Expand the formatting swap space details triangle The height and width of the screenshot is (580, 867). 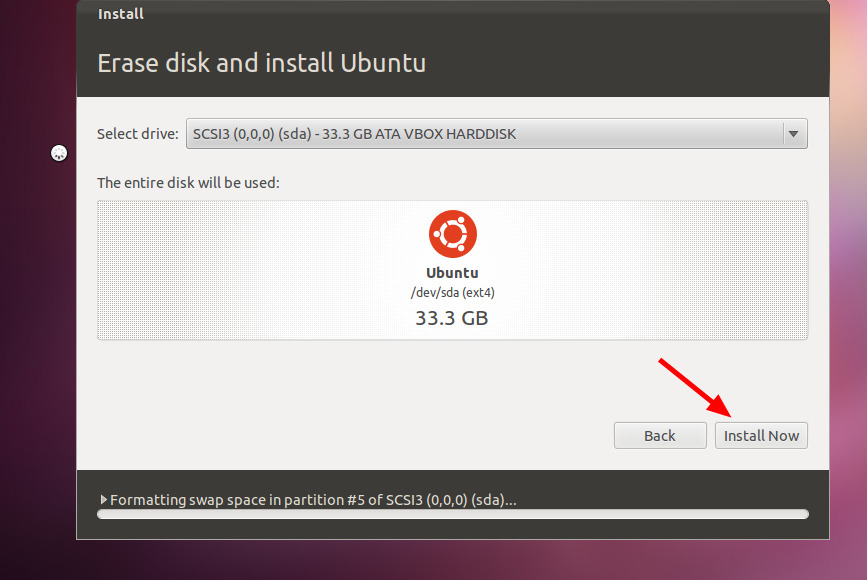click(x=104, y=499)
